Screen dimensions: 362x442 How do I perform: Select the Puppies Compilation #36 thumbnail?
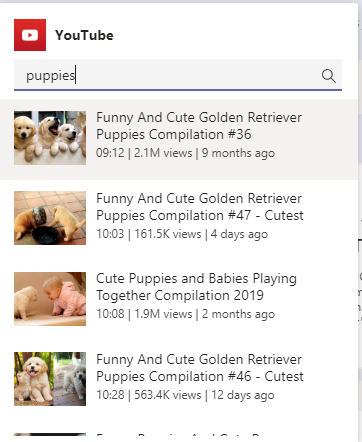point(50,138)
